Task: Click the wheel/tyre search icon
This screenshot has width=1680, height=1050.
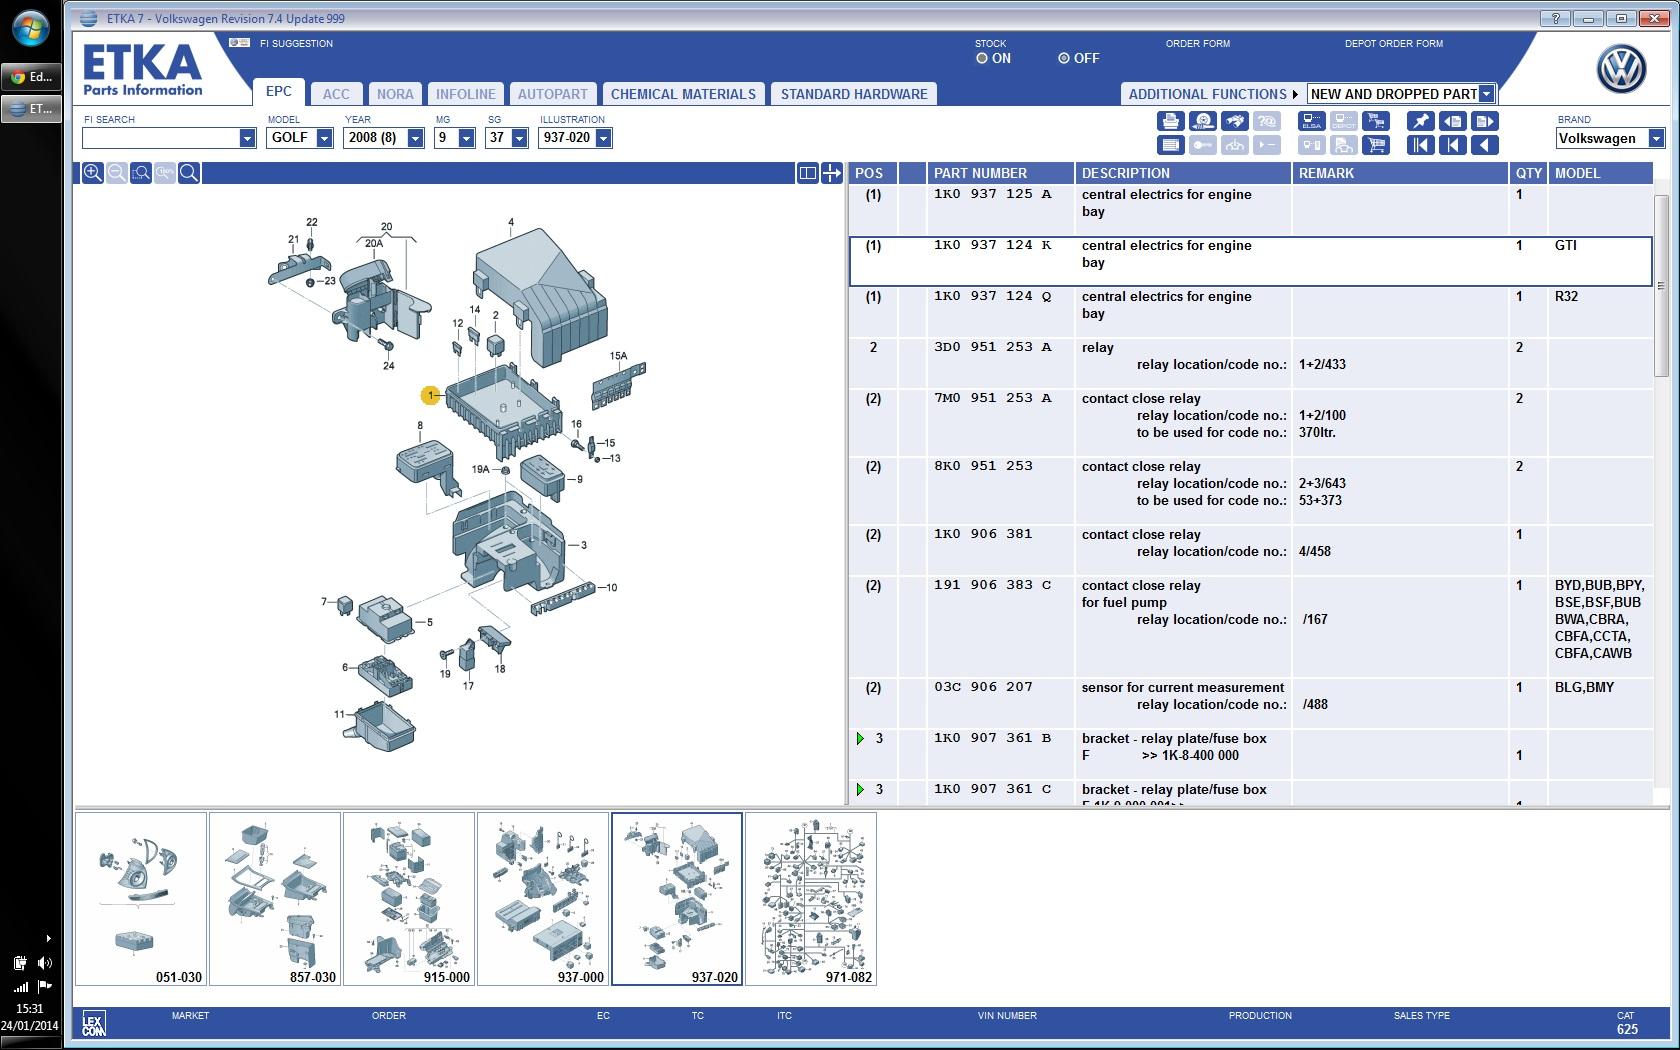Action: pyautogui.click(x=1202, y=121)
